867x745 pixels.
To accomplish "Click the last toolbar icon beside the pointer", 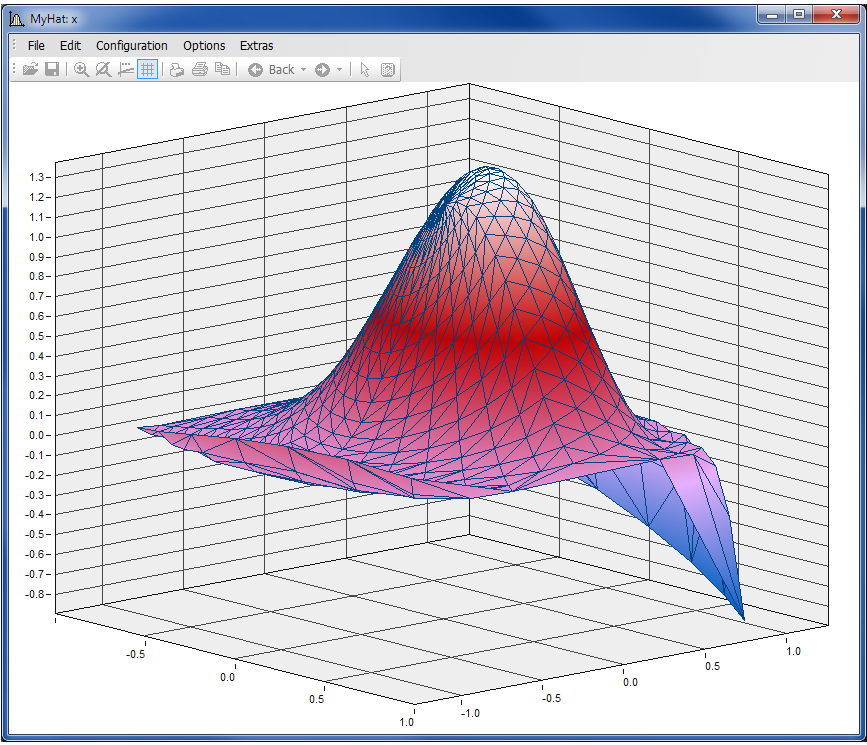I will coord(388,70).
